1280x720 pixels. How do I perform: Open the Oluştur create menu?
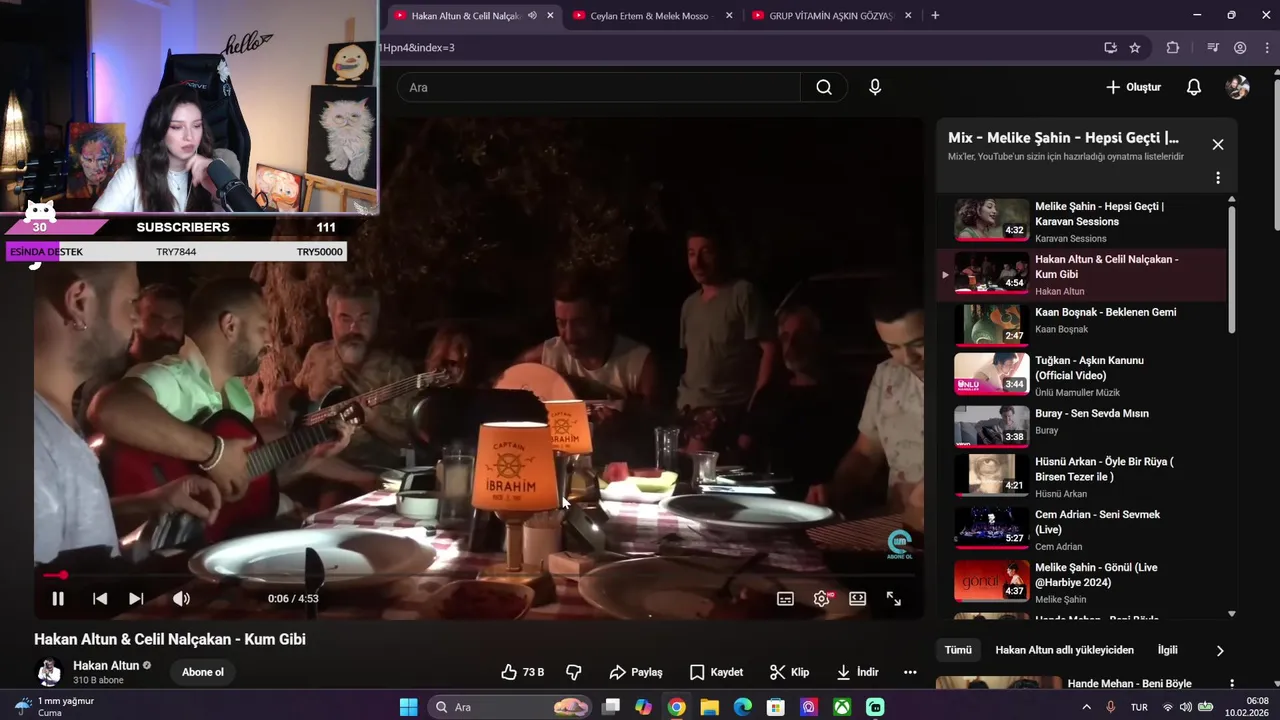pyautogui.click(x=1134, y=87)
